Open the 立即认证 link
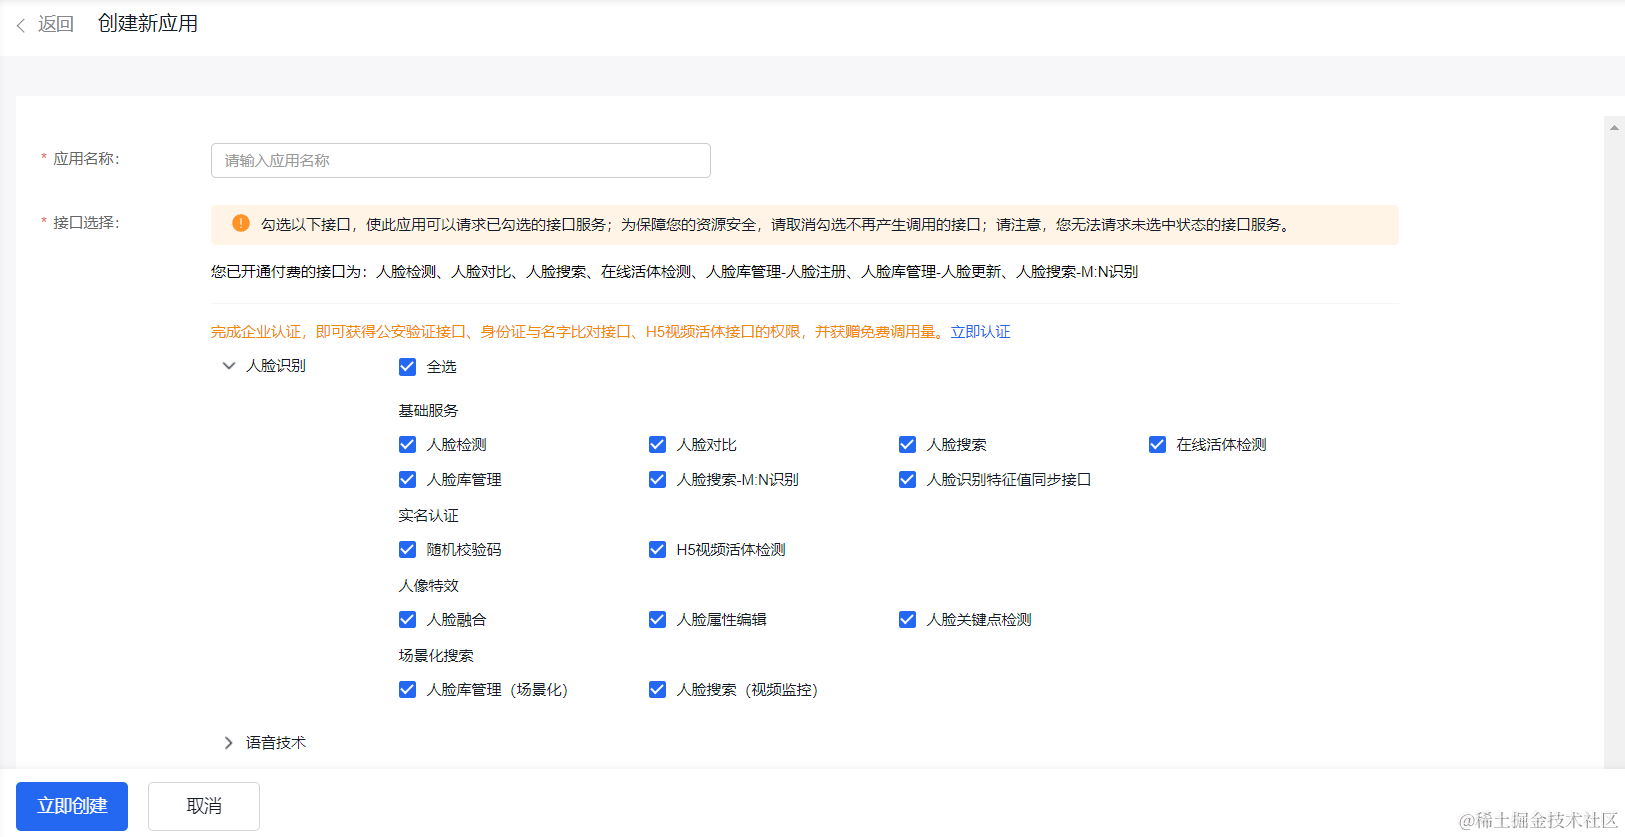 (x=980, y=332)
